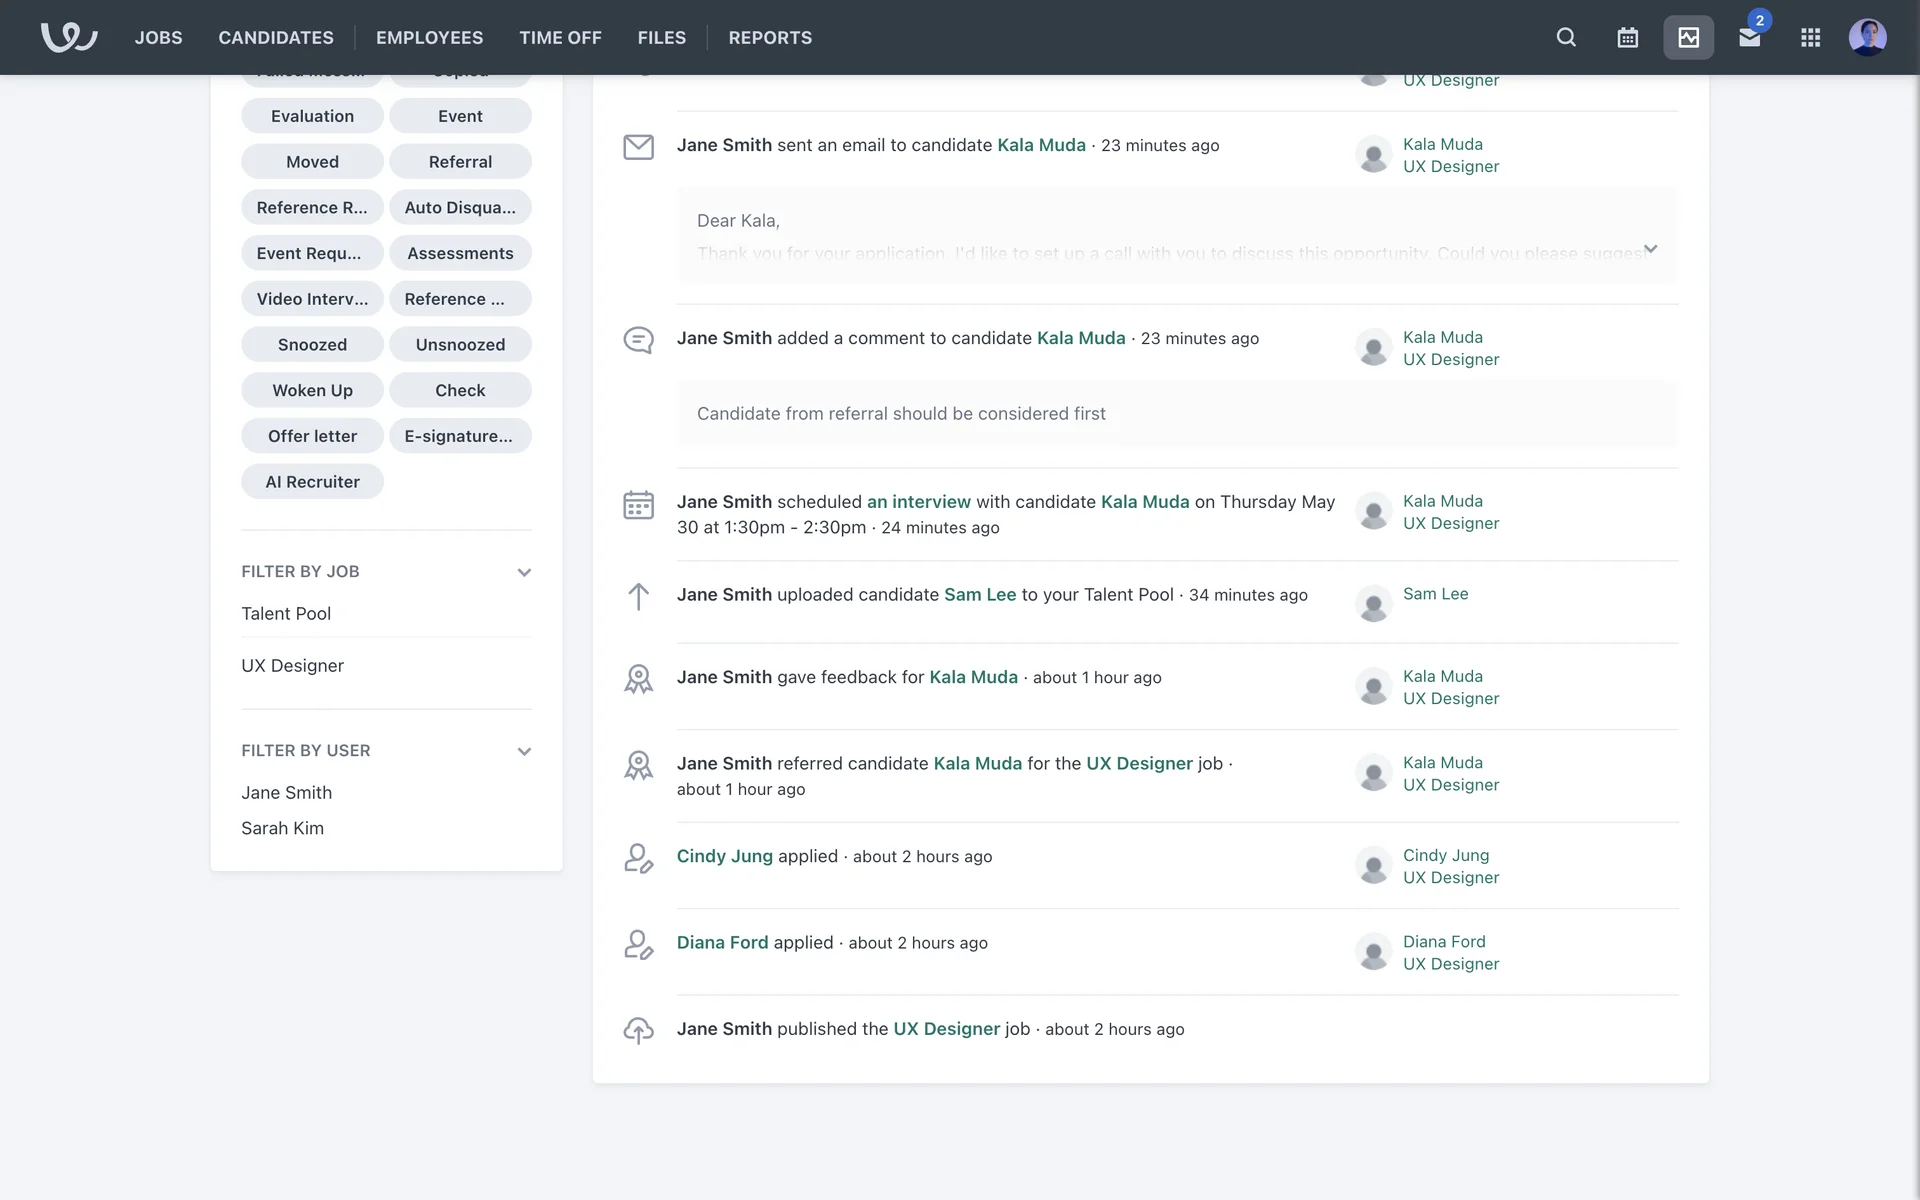Screen dimensions: 1920x1200
Task: Click the activity feed chart icon
Action: [x=1688, y=37]
